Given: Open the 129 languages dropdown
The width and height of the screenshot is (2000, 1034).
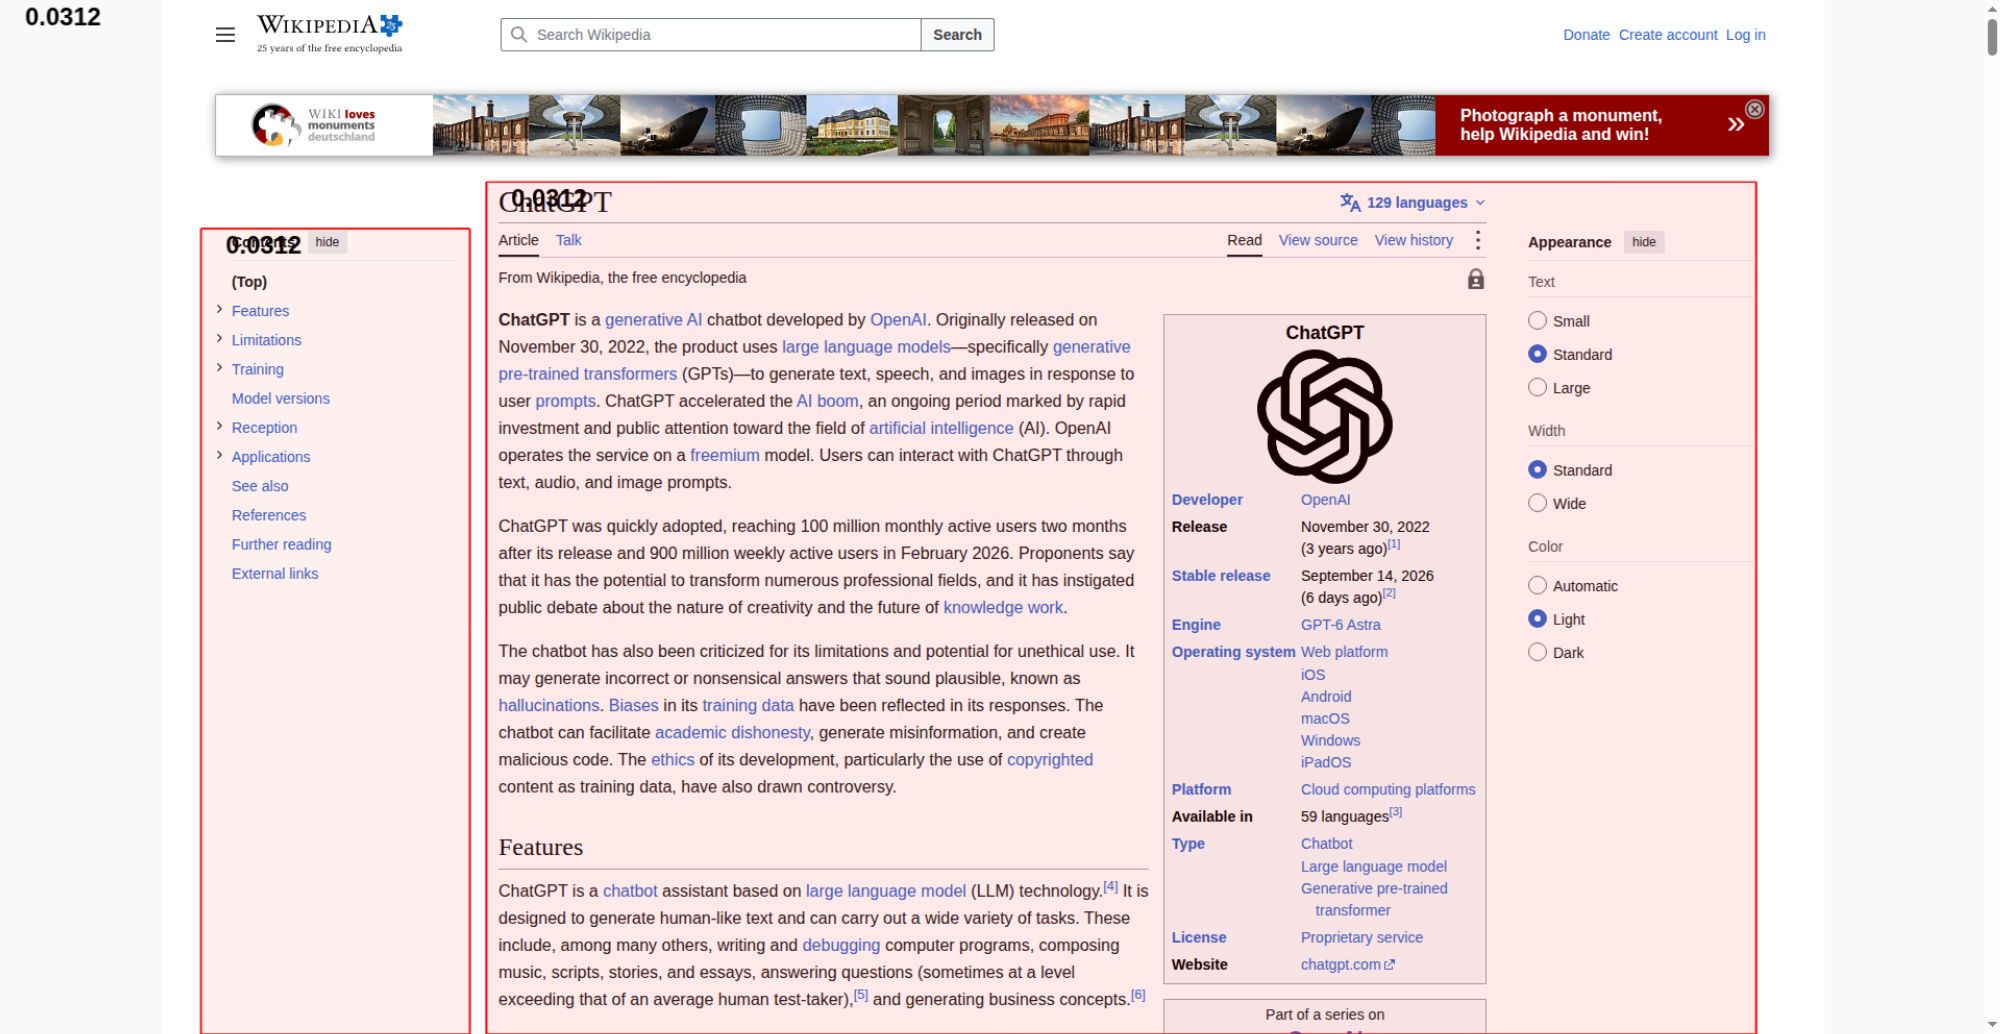Looking at the screenshot, I should coord(1412,202).
